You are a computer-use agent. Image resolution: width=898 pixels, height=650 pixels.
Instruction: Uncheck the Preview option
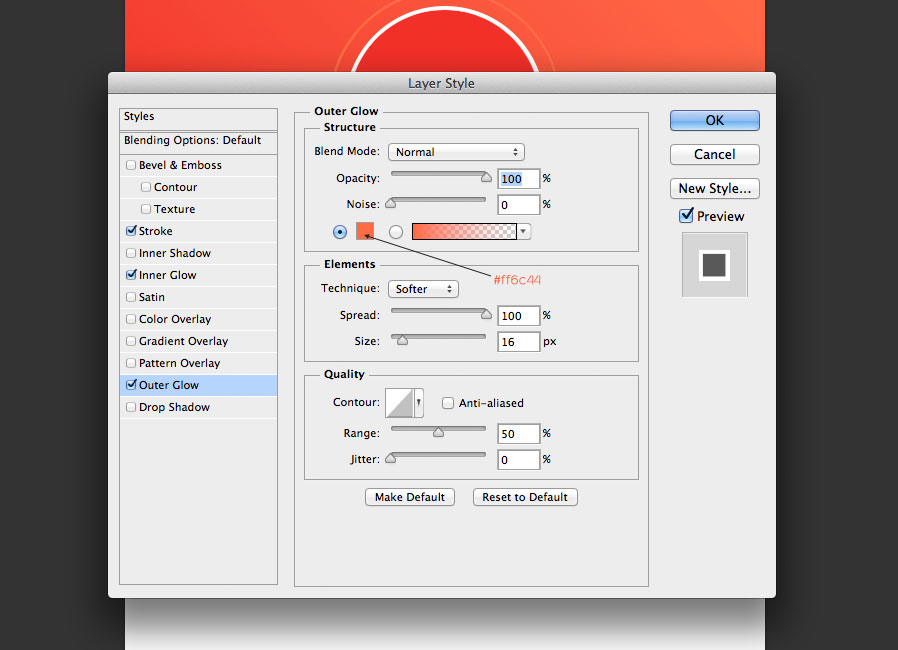687,216
